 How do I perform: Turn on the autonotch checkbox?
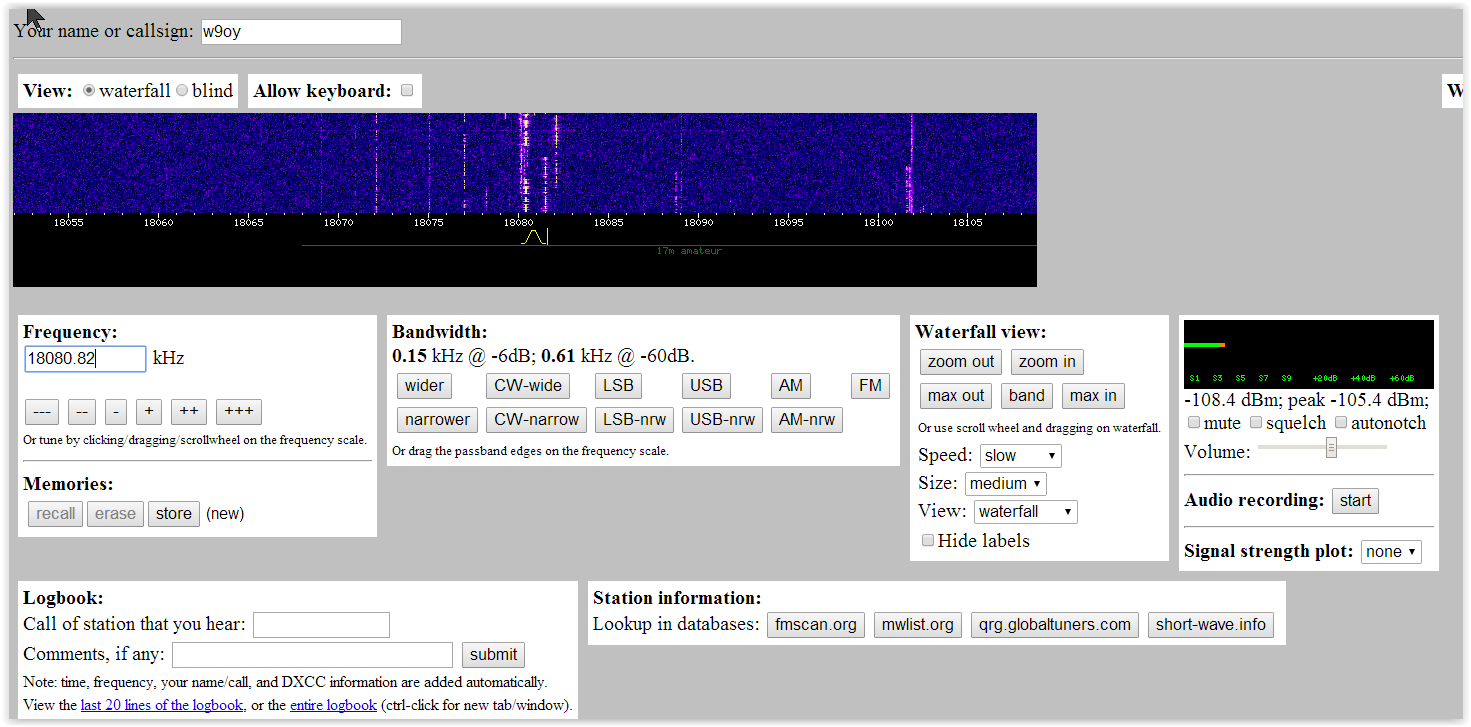tap(1341, 423)
